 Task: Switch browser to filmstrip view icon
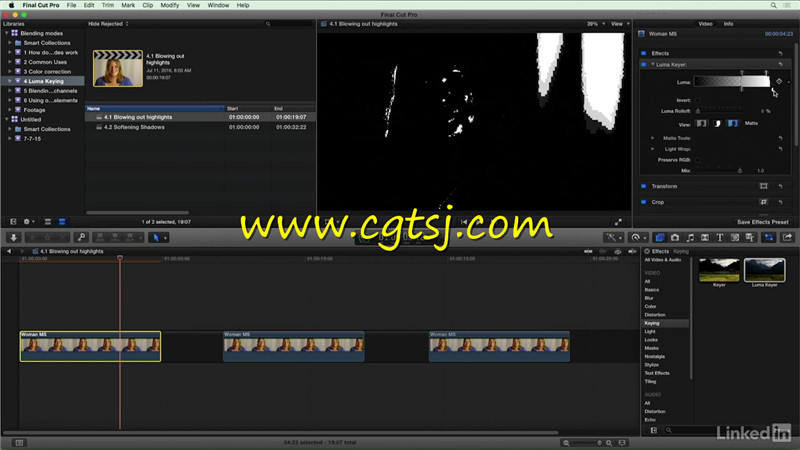pos(47,222)
